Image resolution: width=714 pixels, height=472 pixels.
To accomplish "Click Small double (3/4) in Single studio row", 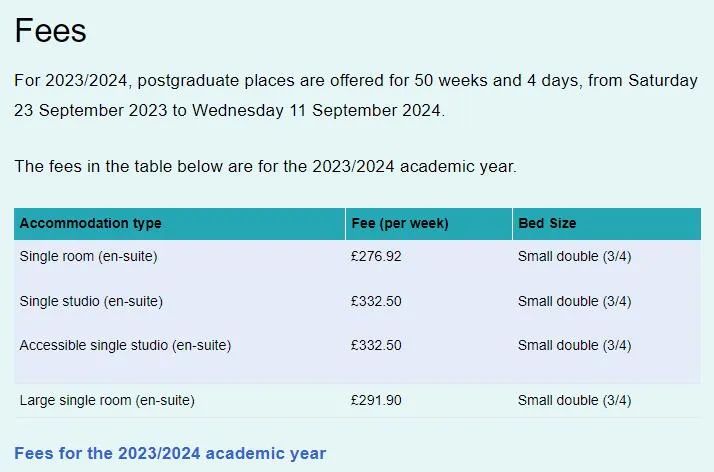I will (575, 301).
